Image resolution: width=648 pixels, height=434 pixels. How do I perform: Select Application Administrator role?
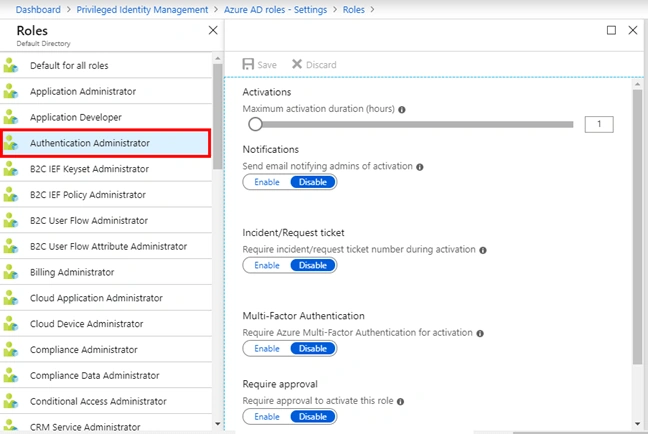(x=106, y=91)
